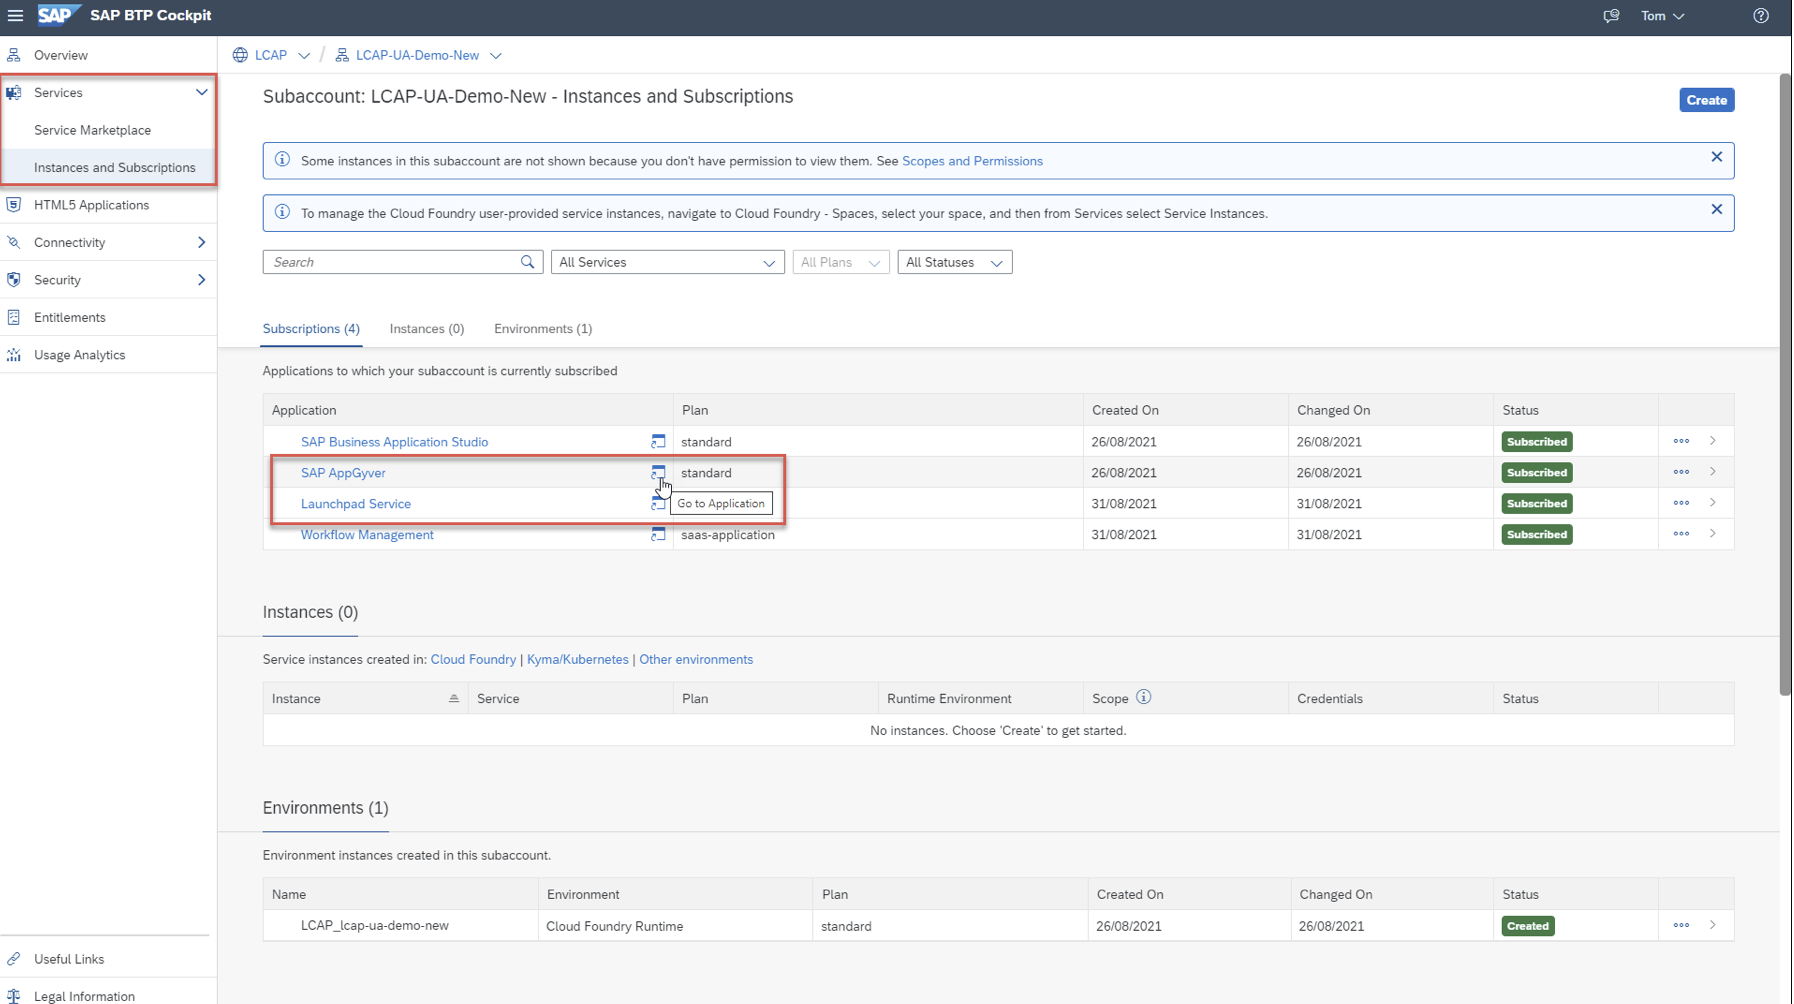The width and height of the screenshot is (1794, 1004).
Task: Expand details of LCAP_lcap-ua-demo-new environment
Action: [1713, 925]
